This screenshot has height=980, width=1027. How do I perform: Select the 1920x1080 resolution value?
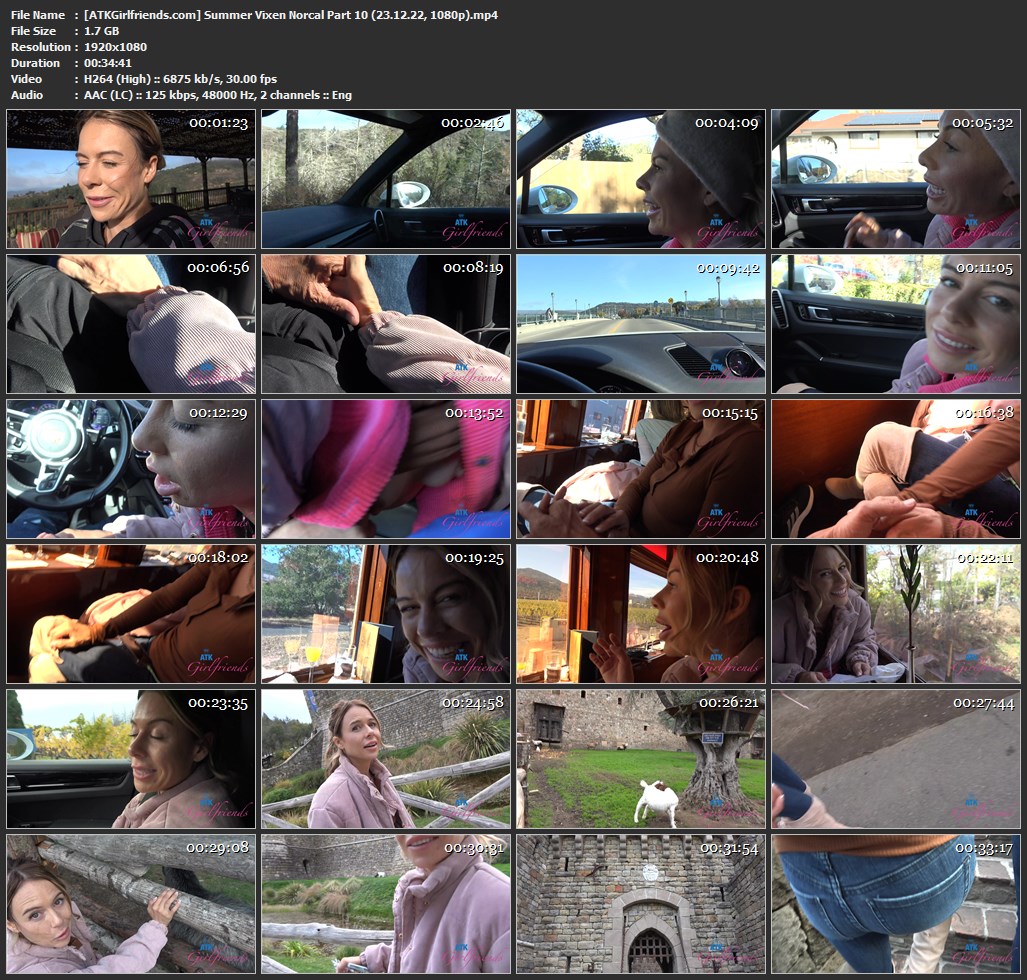pos(115,47)
